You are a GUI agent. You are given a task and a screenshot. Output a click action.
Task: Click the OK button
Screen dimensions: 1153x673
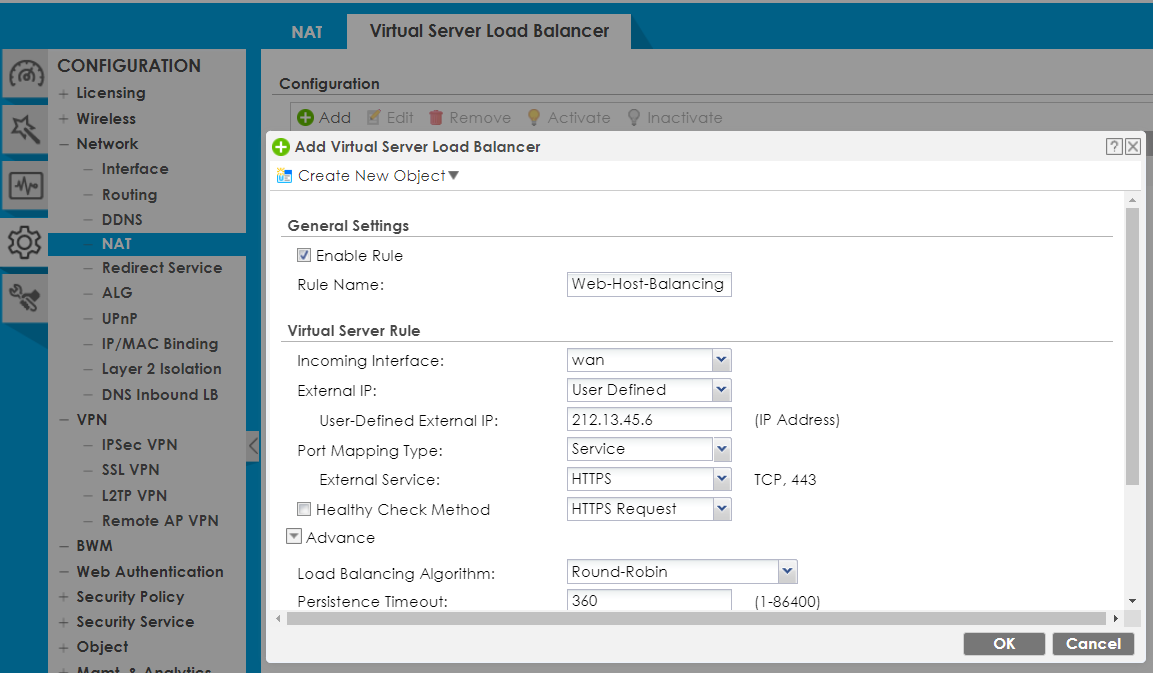click(x=1004, y=644)
